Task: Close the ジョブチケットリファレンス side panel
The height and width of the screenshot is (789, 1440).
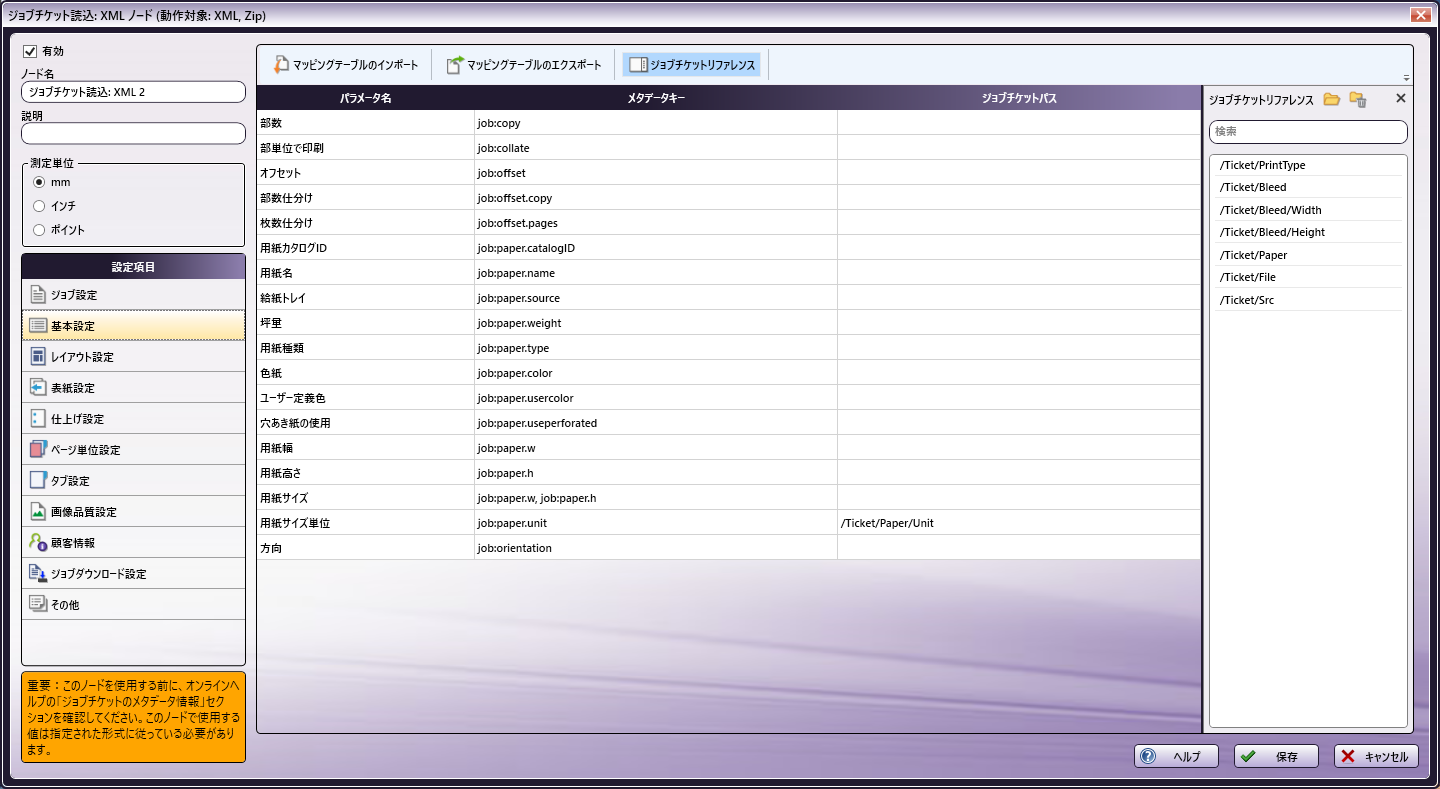Action: (1400, 98)
